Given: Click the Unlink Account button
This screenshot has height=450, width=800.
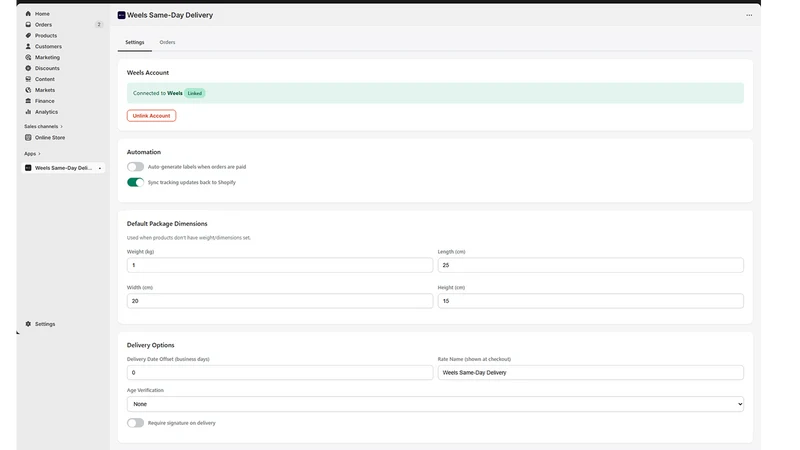Looking at the screenshot, I should tap(152, 116).
